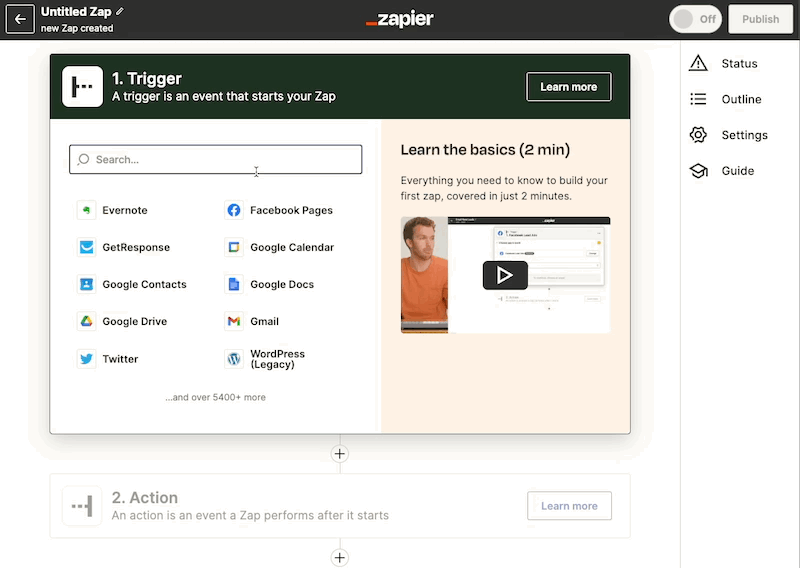The height and width of the screenshot is (568, 800).
Task: Open Settings gear icon
Action: tap(698, 135)
